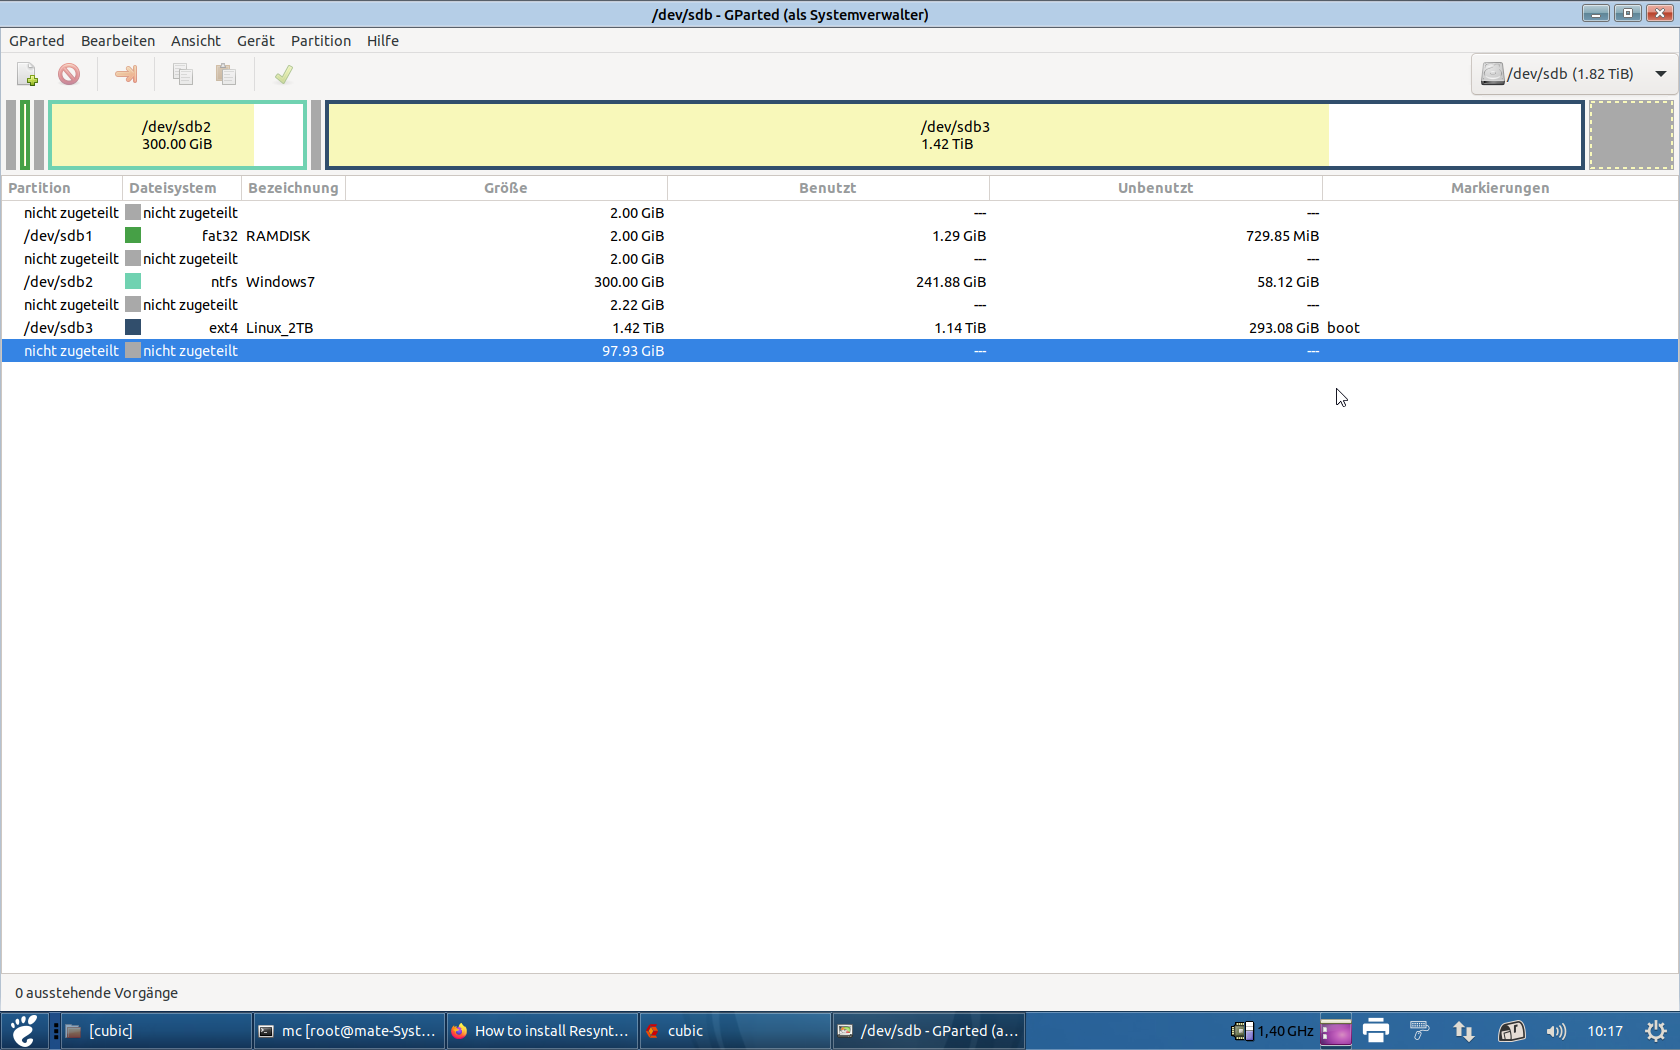
Task: Click the network up/down arrows tray icon
Action: 1464,1031
